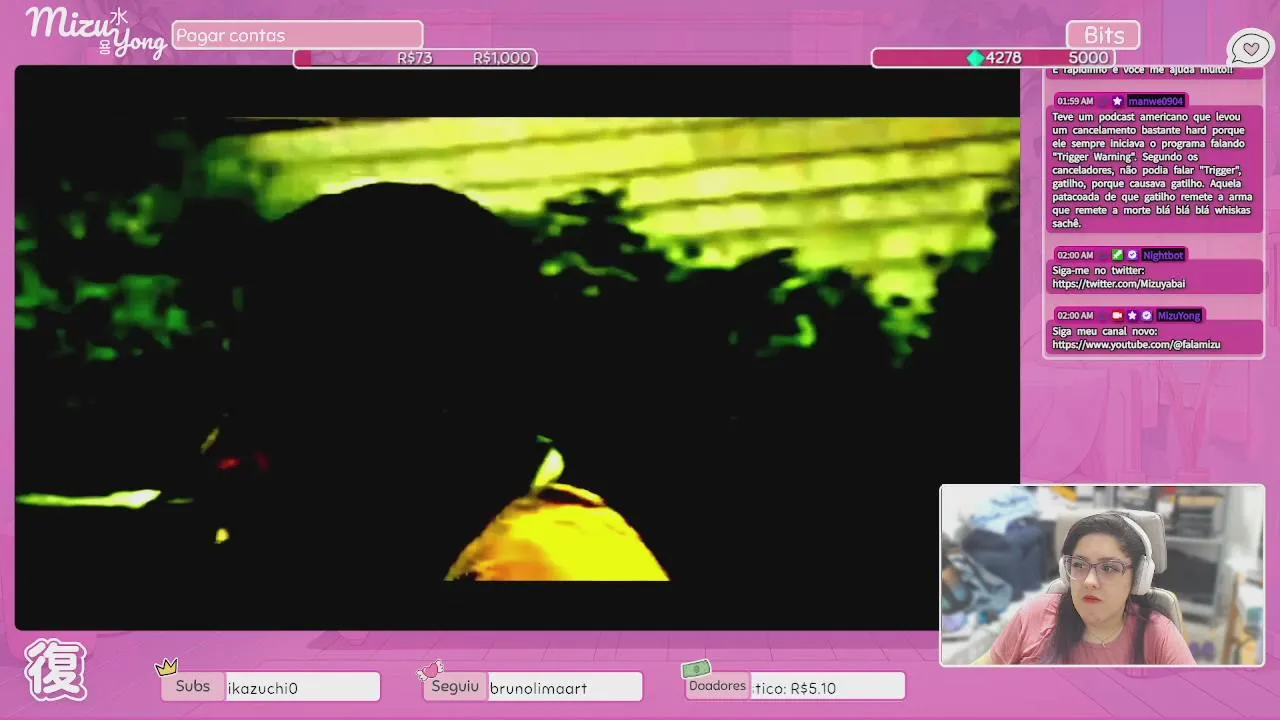Click the MizuYong logo in the corner
This screenshot has width=1280, height=720.
click(x=94, y=32)
